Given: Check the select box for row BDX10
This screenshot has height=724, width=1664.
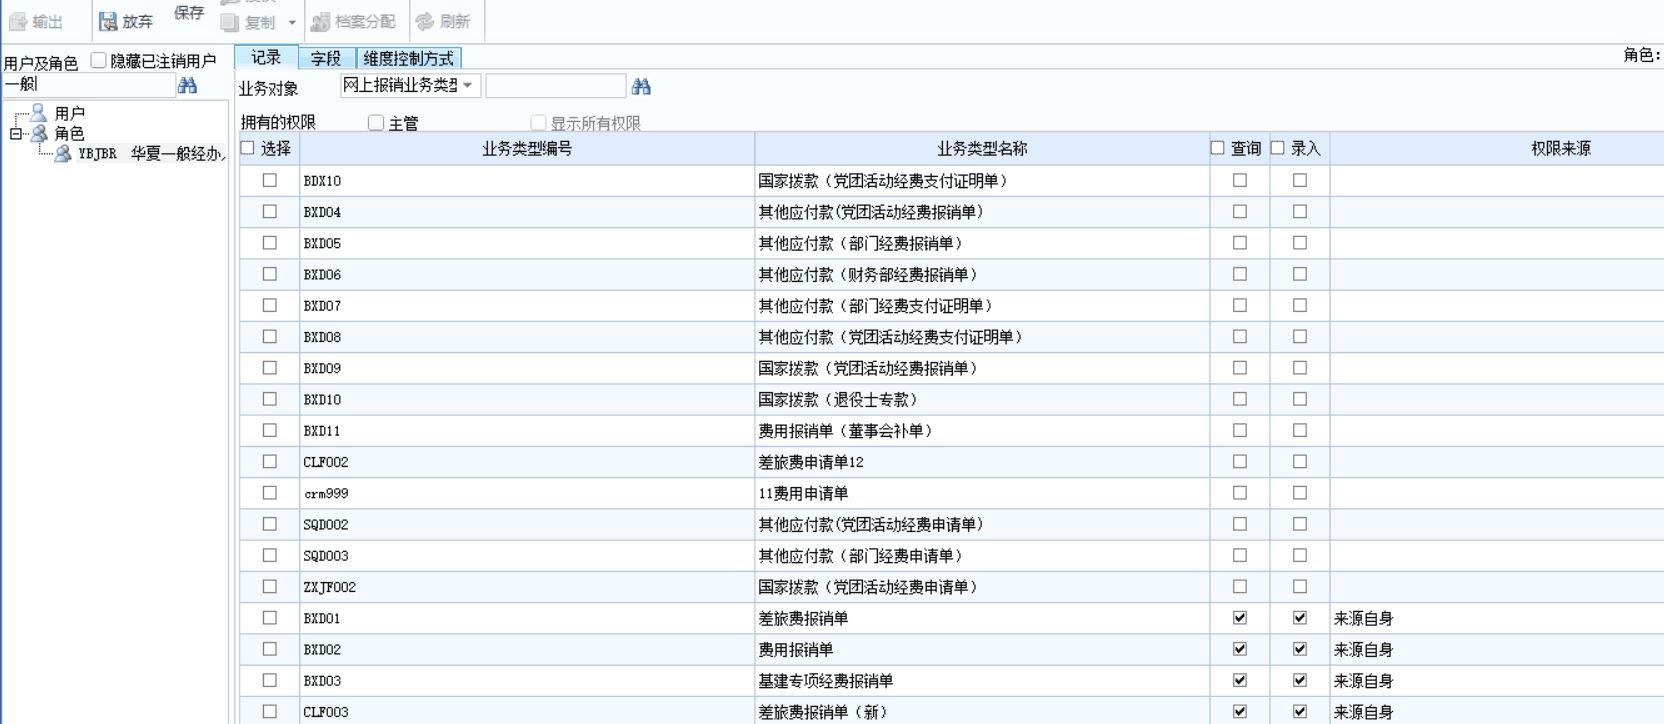Looking at the screenshot, I should 270,180.
